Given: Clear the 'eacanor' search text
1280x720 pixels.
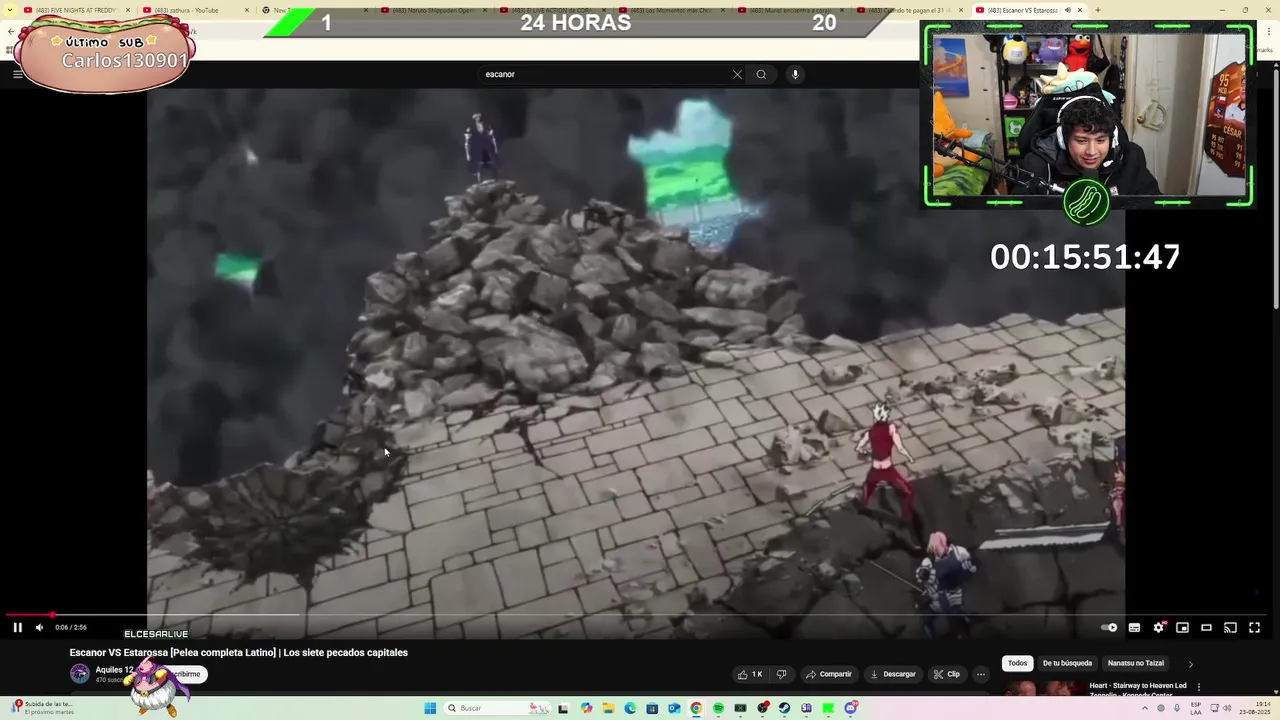Looking at the screenshot, I should [x=737, y=74].
